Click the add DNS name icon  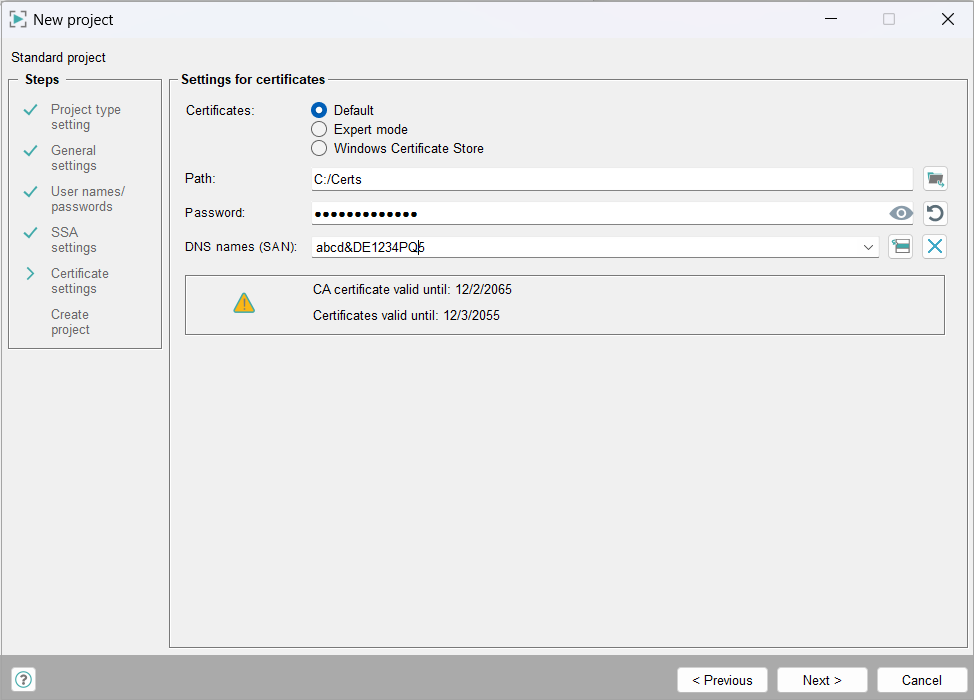click(901, 247)
